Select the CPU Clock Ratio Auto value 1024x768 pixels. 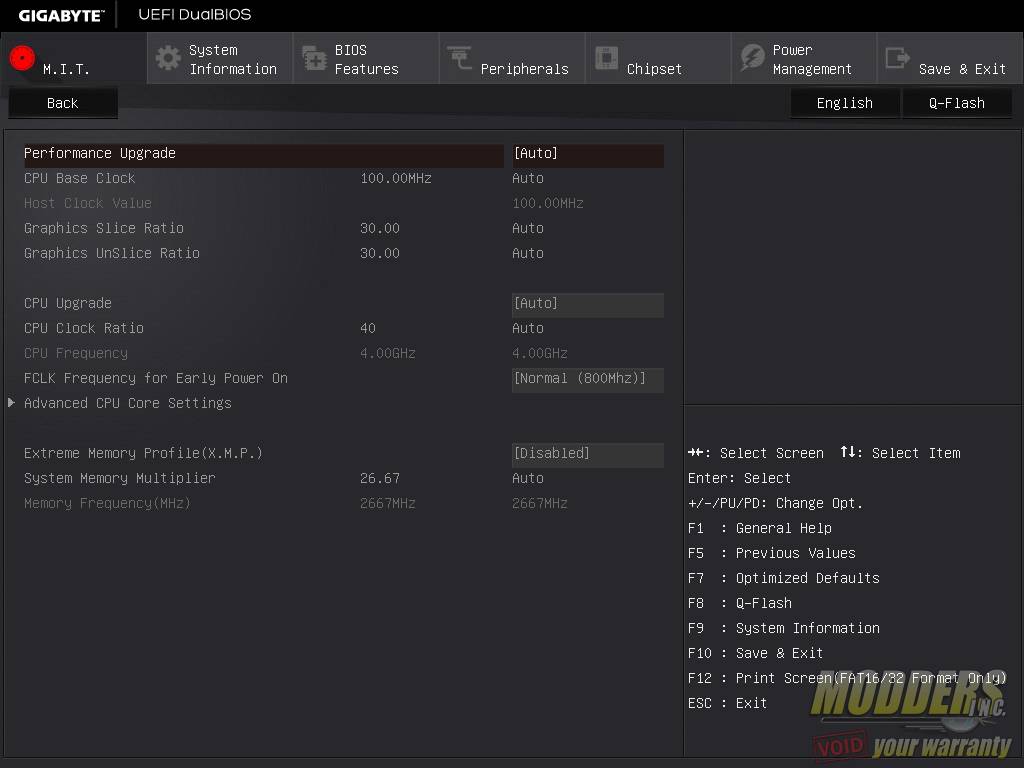(x=528, y=328)
